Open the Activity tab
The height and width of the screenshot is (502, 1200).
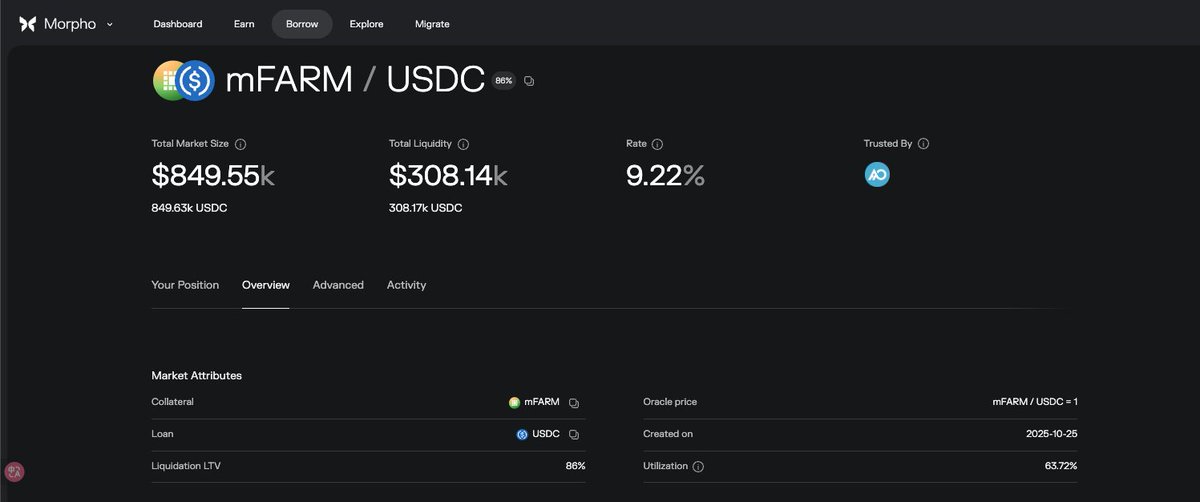pos(406,285)
